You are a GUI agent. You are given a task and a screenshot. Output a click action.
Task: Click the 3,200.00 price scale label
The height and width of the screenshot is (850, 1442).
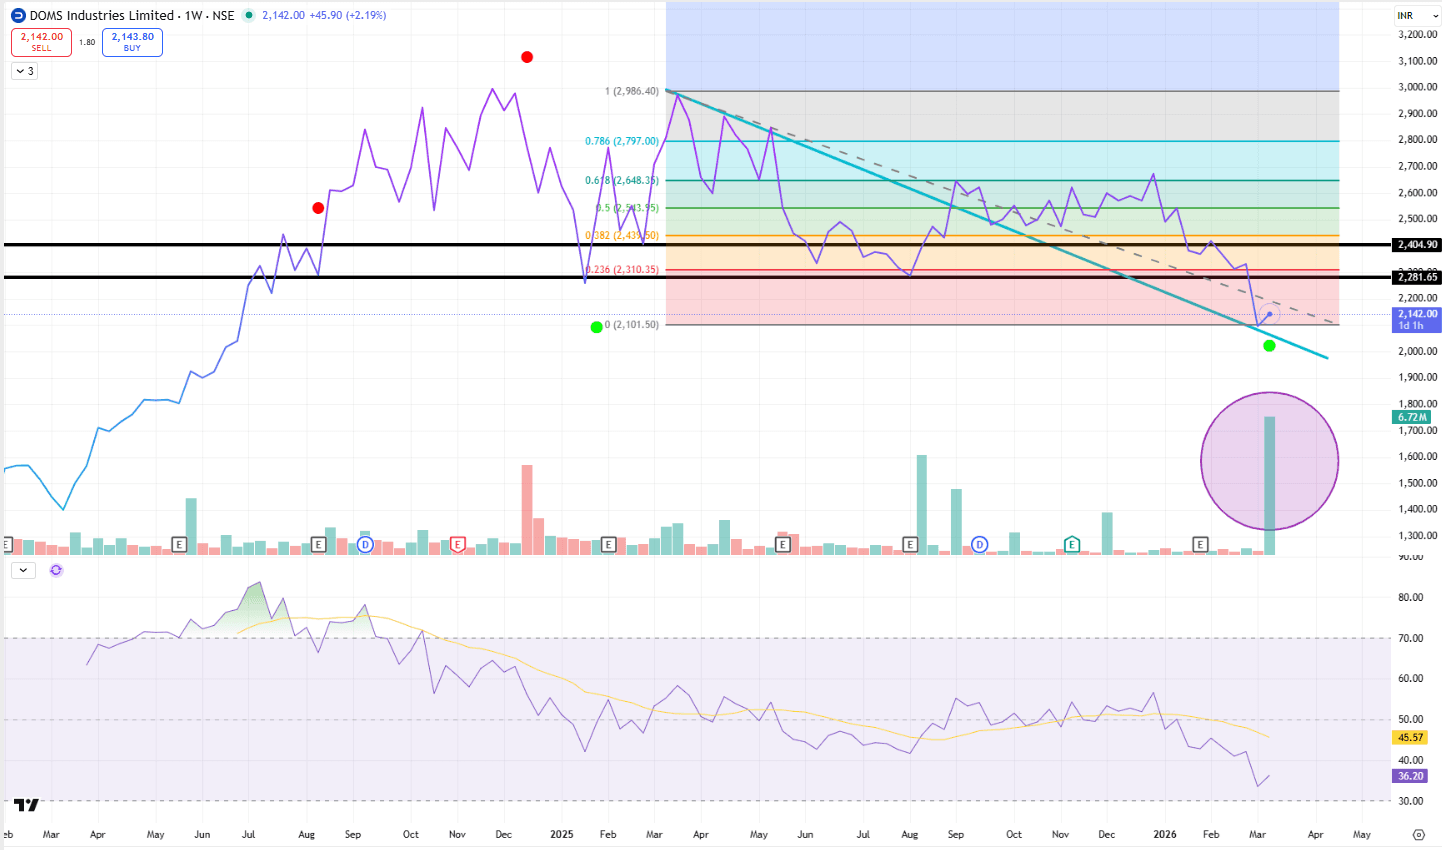(1418, 34)
